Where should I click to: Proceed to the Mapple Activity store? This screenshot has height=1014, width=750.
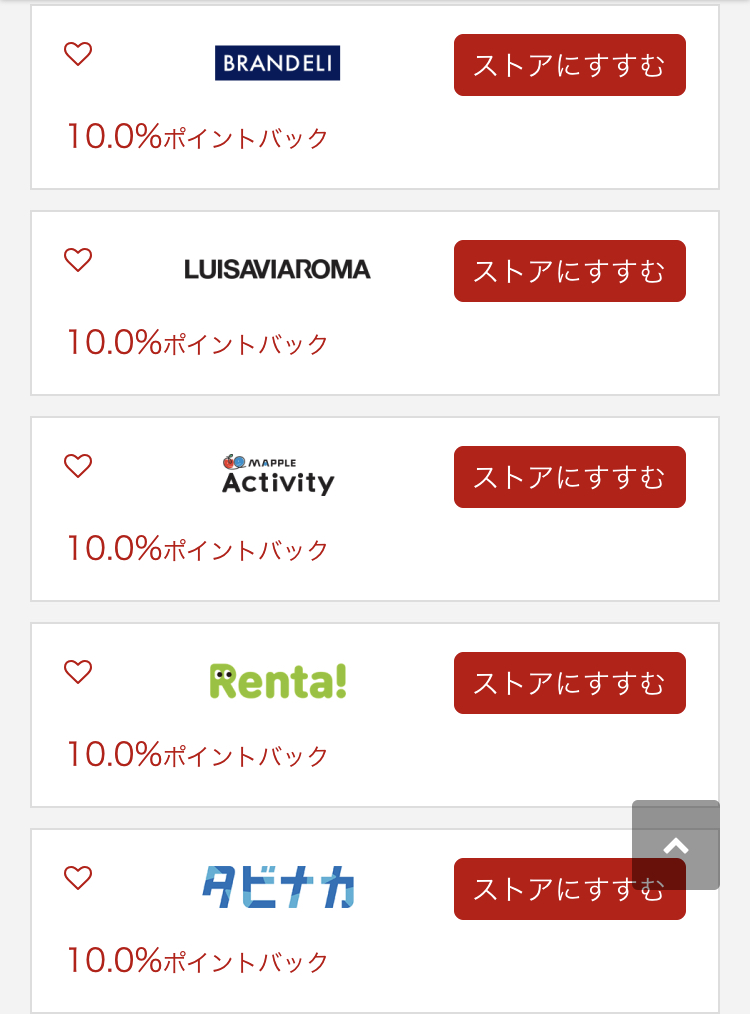[x=570, y=477]
